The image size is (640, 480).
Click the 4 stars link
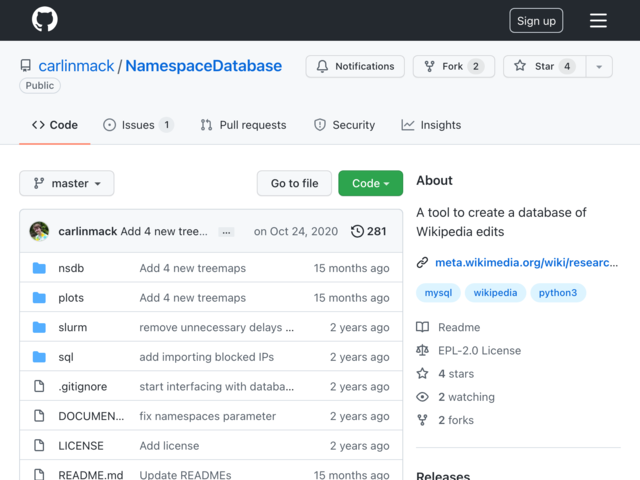(x=456, y=373)
